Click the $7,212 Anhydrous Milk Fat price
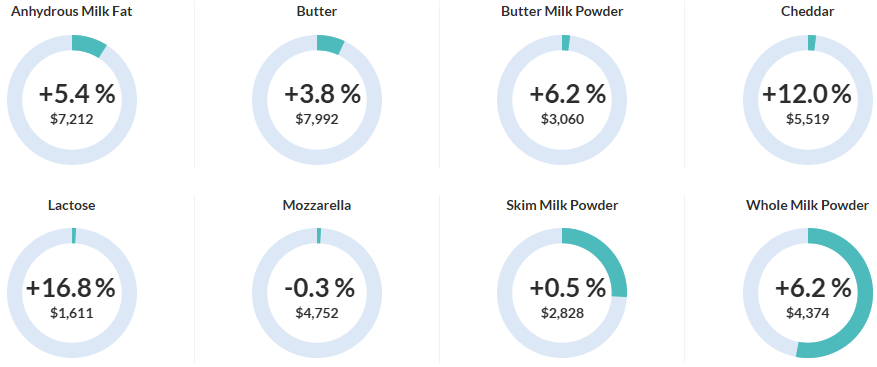The height and width of the screenshot is (367, 877). (x=72, y=119)
